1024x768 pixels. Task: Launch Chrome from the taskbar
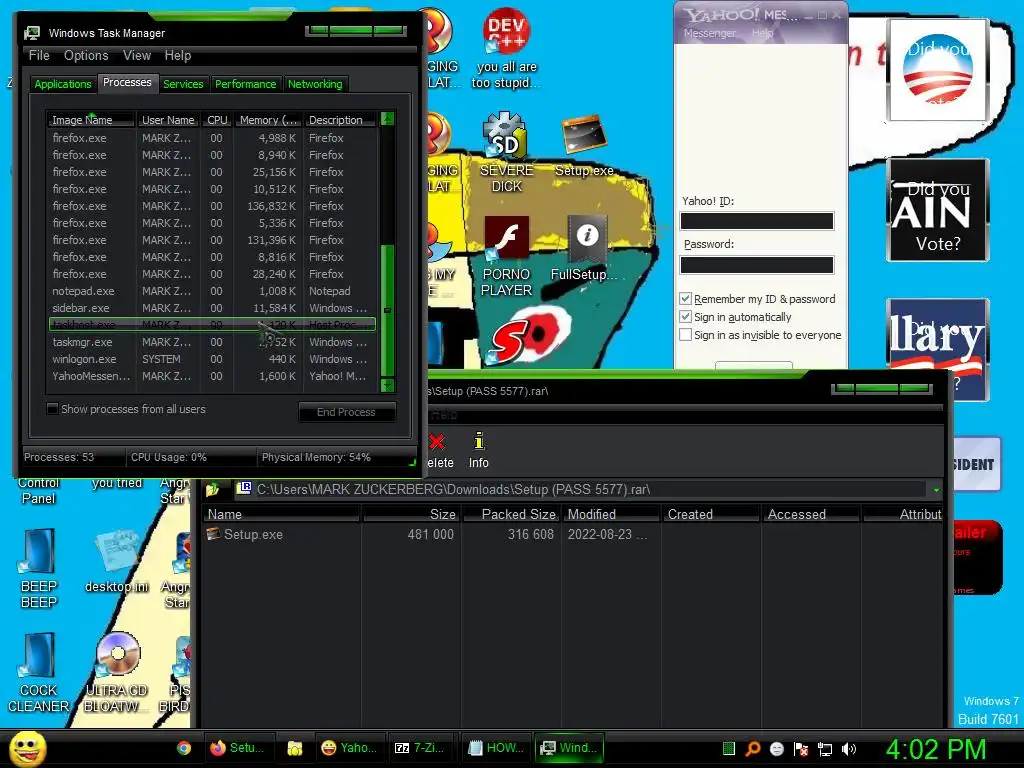184,748
